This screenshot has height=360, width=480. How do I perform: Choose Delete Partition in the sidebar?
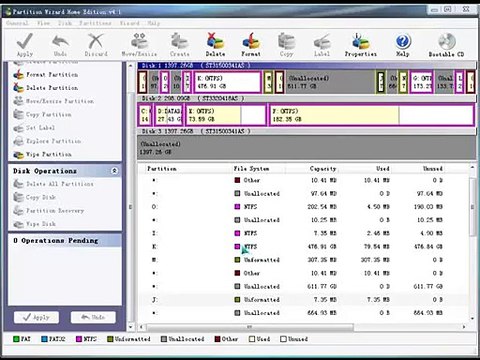pyautogui.click(x=46, y=88)
